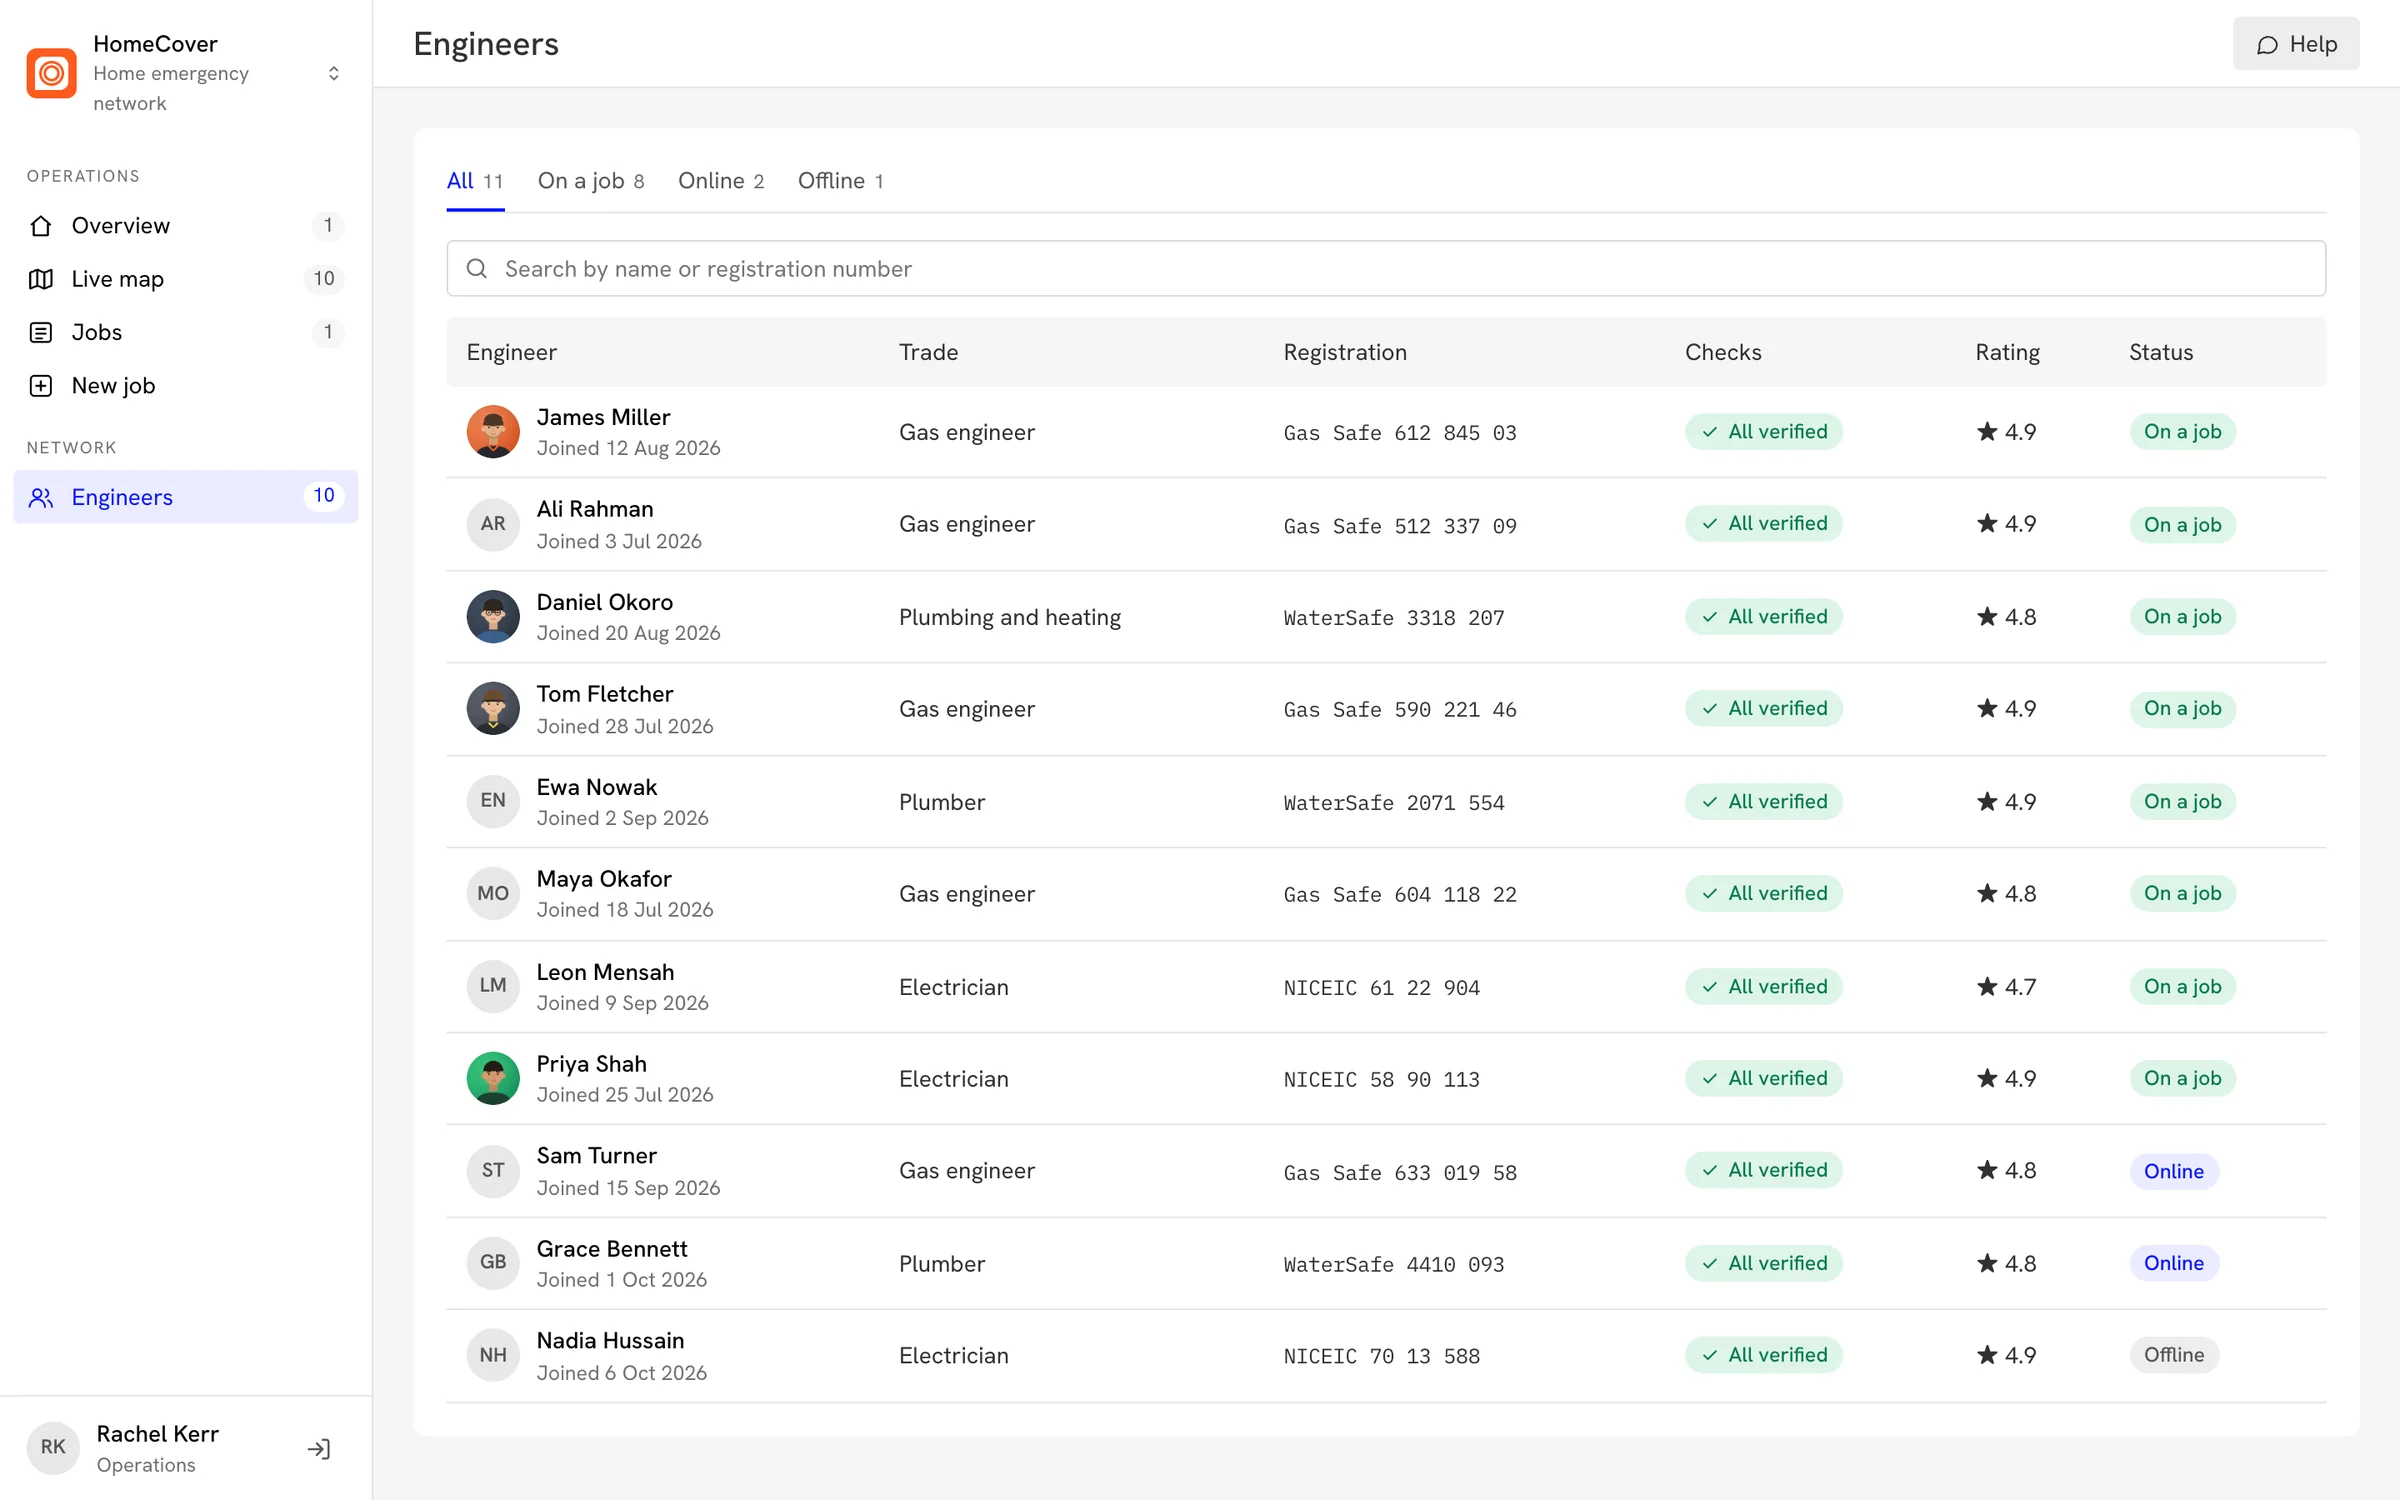Click Sam Turner's Online status badge
The height and width of the screenshot is (1500, 2400).
click(x=2174, y=1171)
